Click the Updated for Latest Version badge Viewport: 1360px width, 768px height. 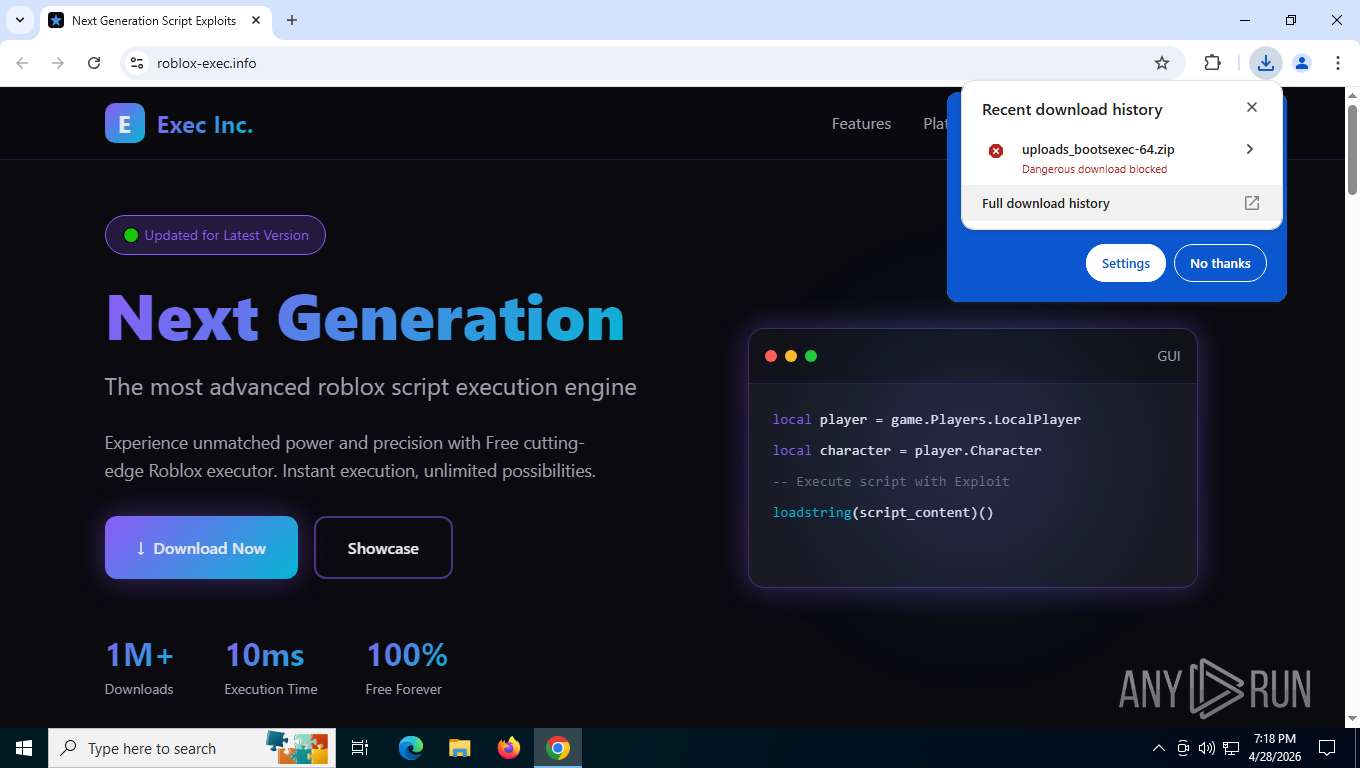(x=215, y=235)
